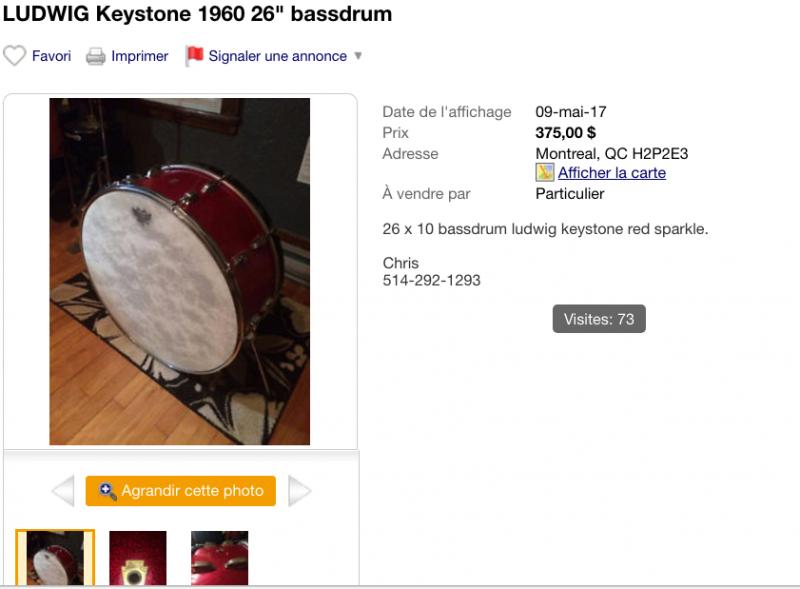Click the Imprimer link
Image resolution: width=800 pixels, height=589 pixels.
139,56
